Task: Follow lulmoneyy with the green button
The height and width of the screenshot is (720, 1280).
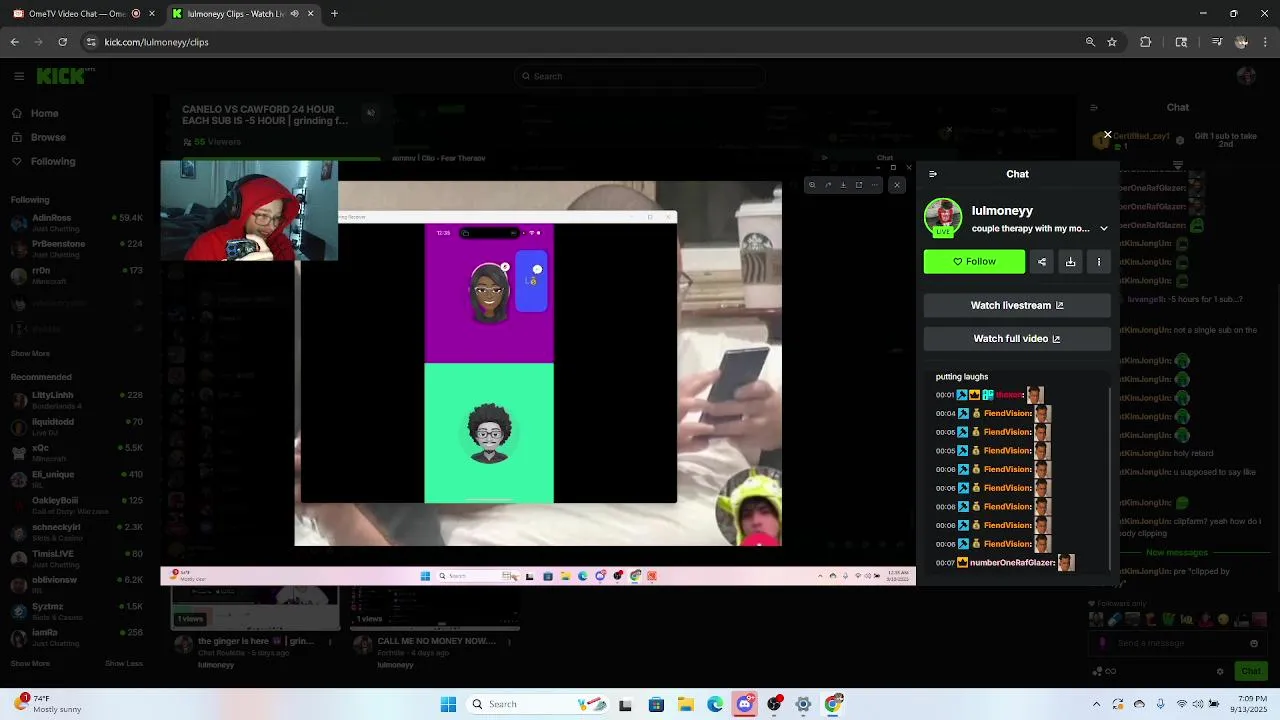Action: pos(974,262)
